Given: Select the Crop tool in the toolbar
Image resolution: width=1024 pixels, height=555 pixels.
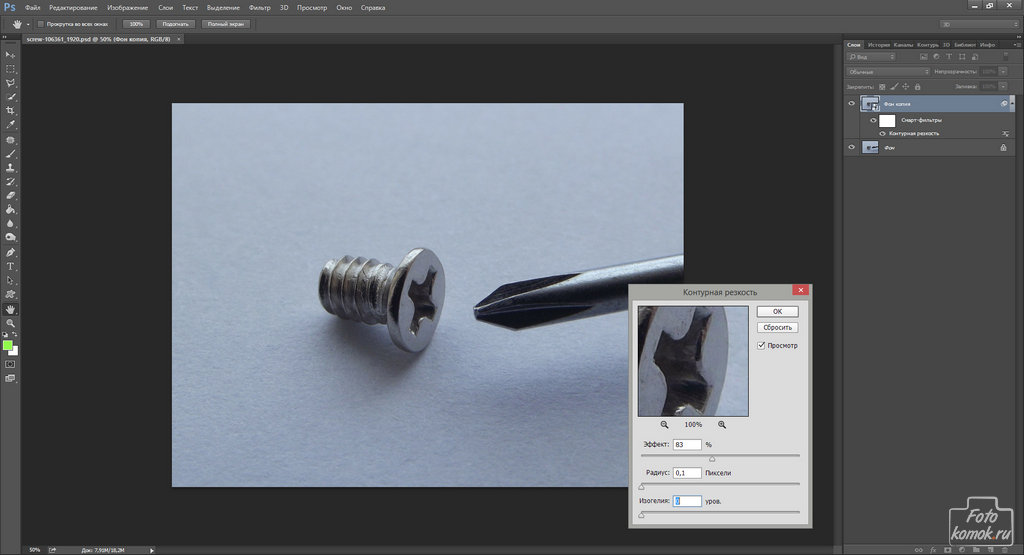Looking at the screenshot, I should 10,111.
